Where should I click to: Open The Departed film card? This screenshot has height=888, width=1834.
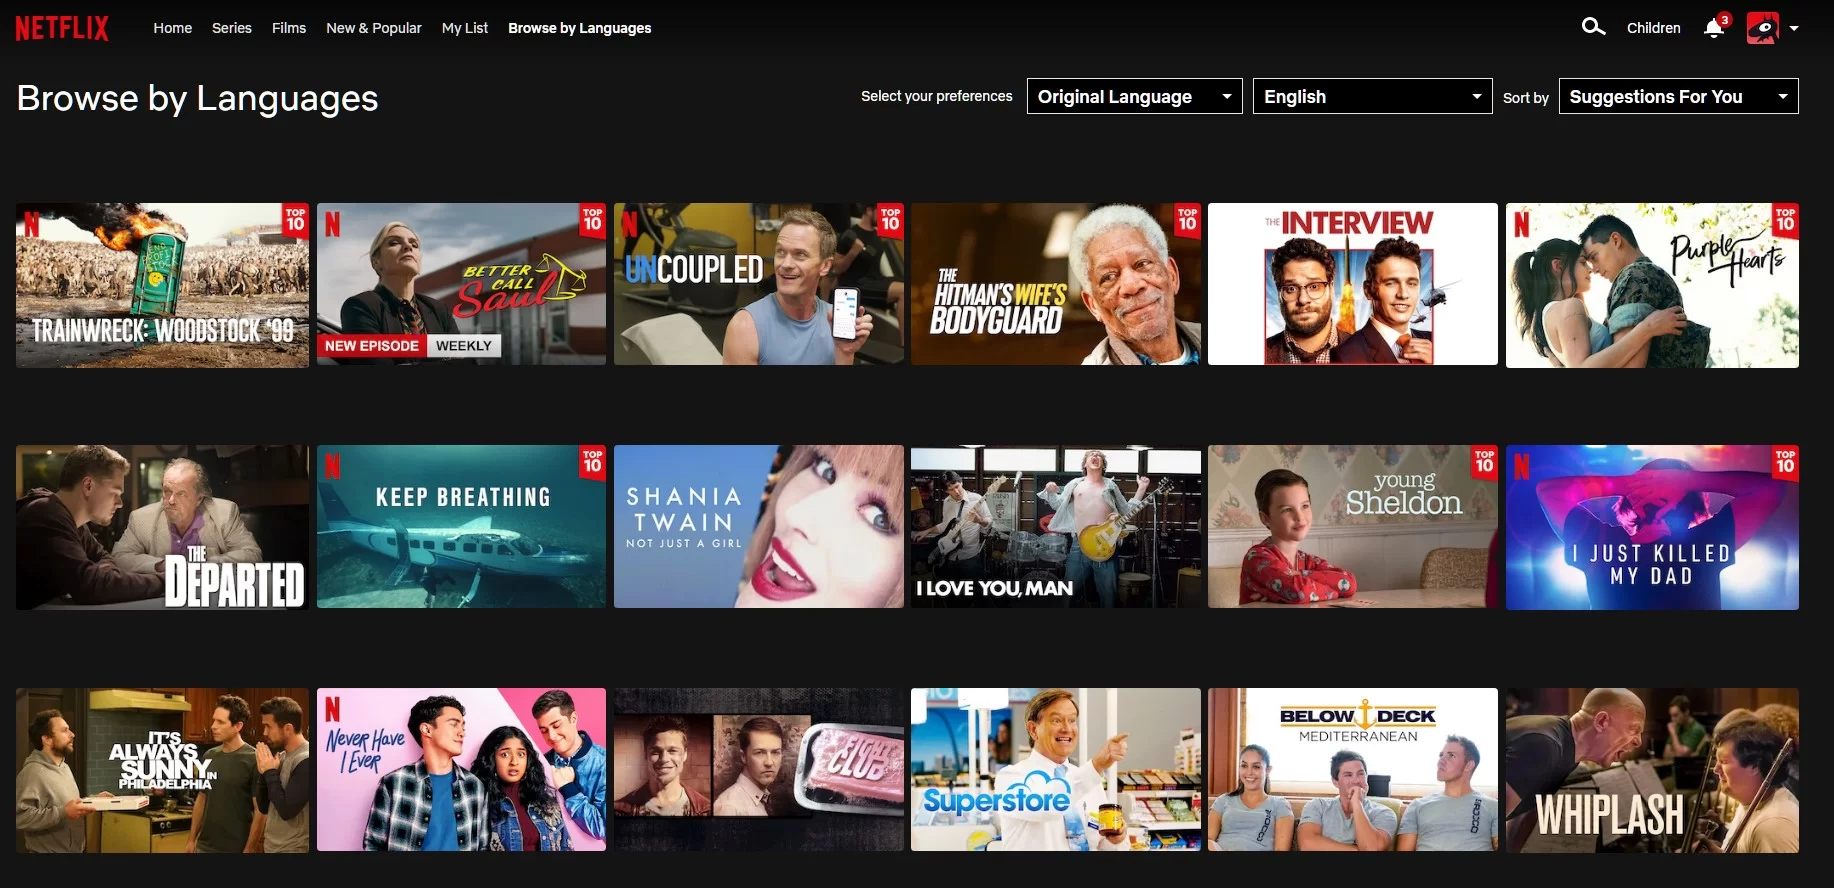pyautogui.click(x=162, y=527)
